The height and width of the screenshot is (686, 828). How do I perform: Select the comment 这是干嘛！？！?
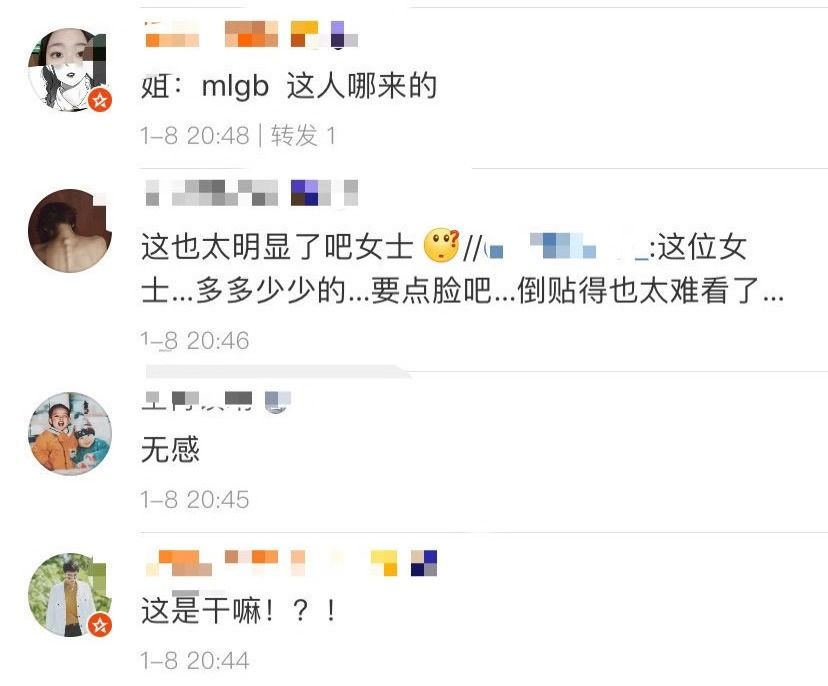[x=238, y=611]
